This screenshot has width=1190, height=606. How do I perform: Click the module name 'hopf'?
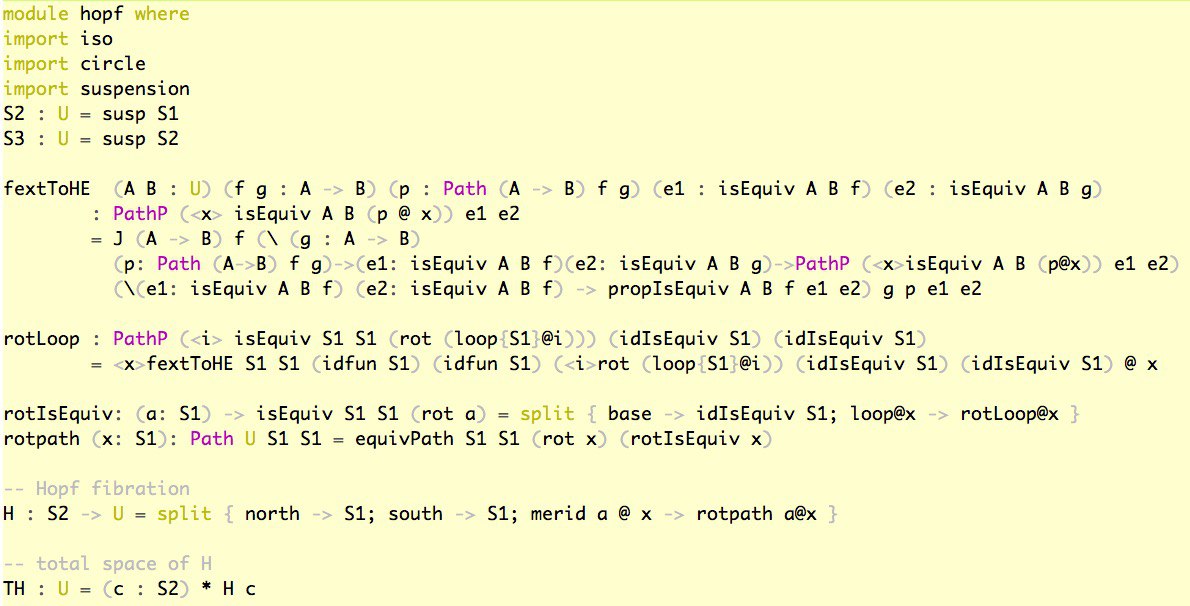point(102,14)
